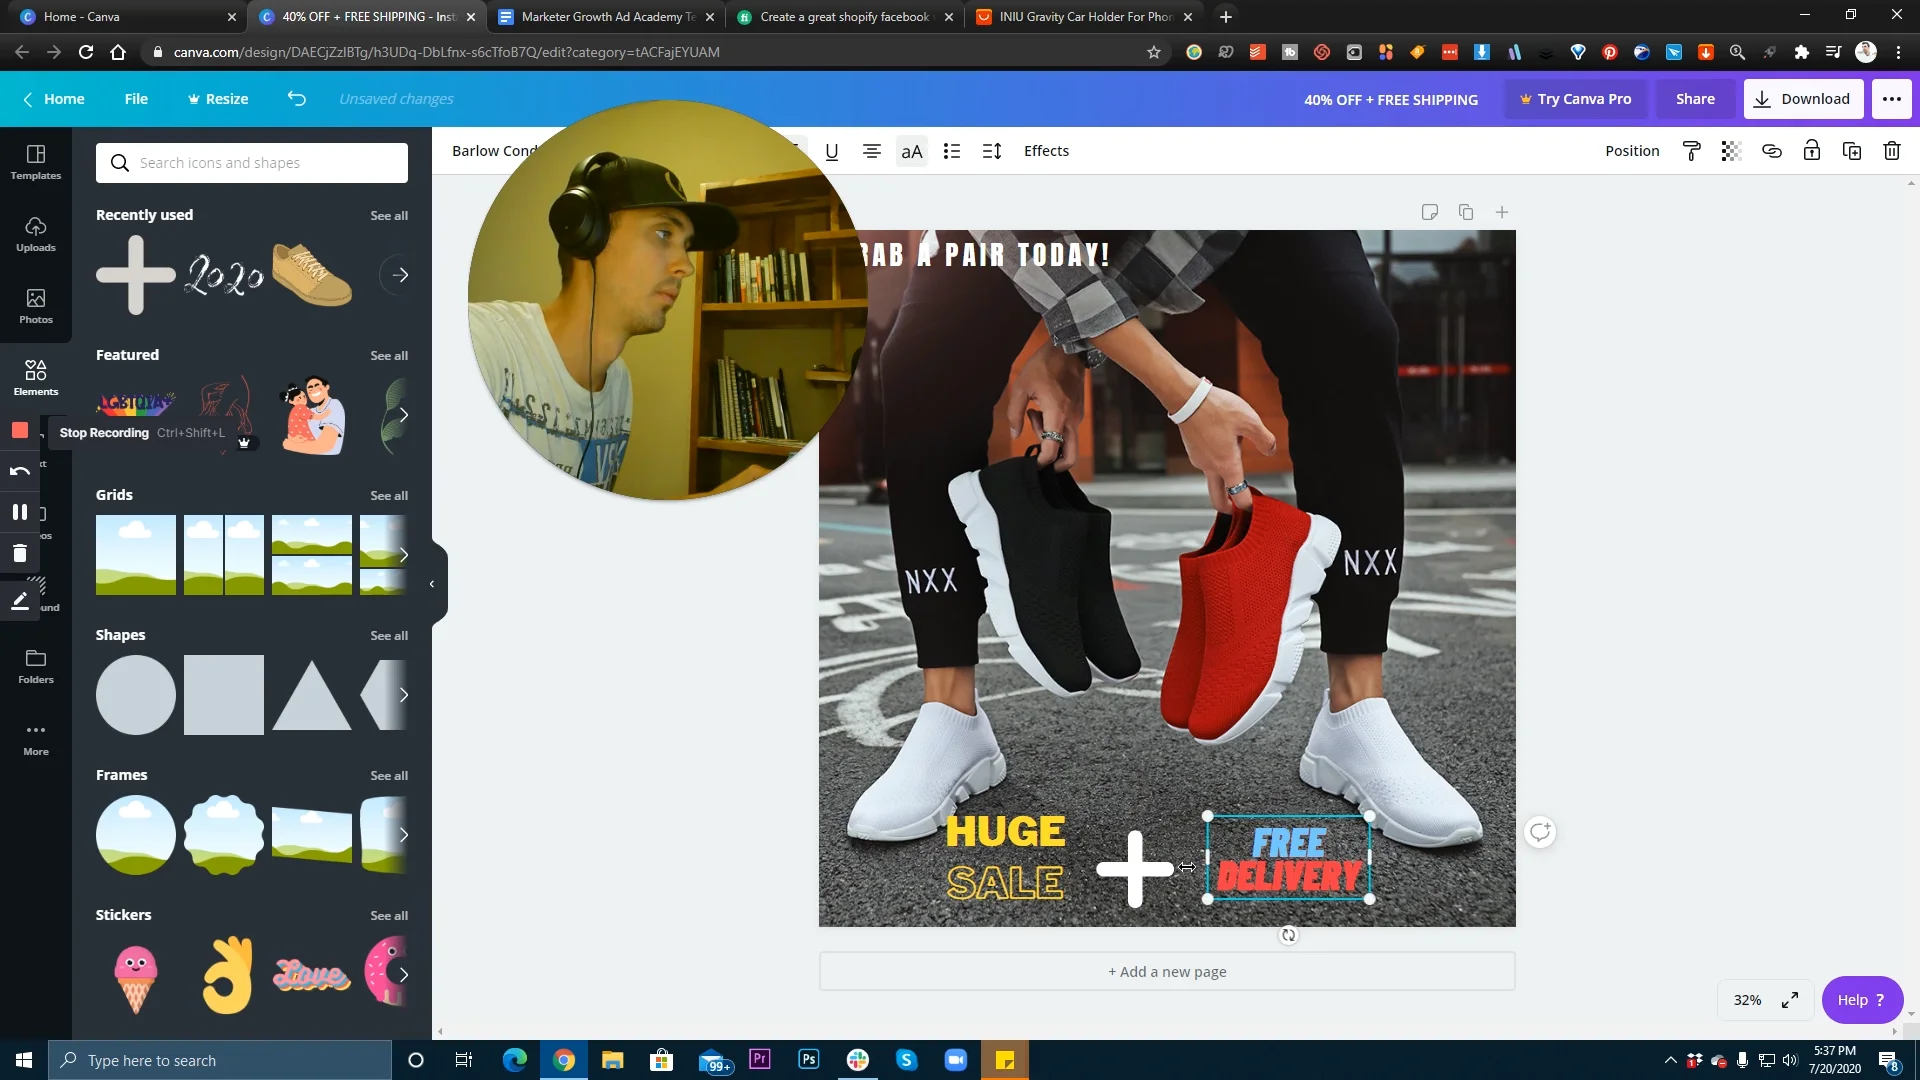Switch to Marketer Growth Ad Academy tab
The image size is (1920, 1080).
coord(608,17)
